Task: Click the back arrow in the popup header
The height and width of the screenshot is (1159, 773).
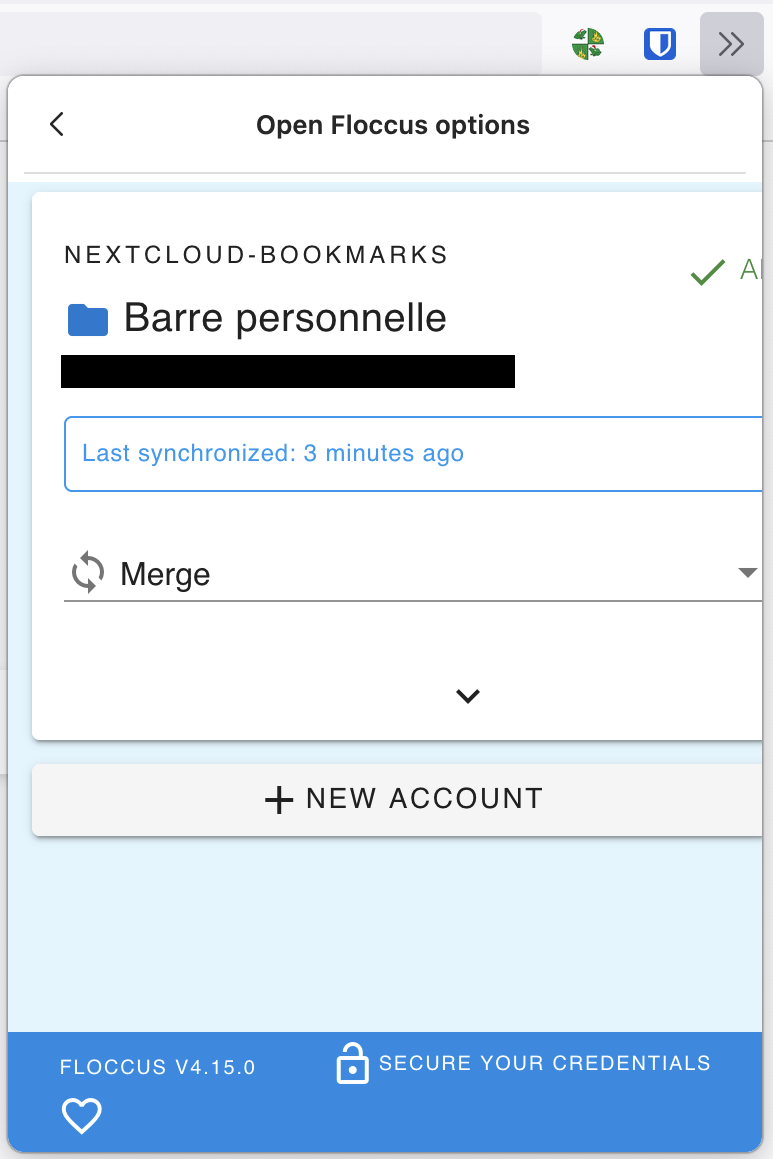Action: coord(56,124)
